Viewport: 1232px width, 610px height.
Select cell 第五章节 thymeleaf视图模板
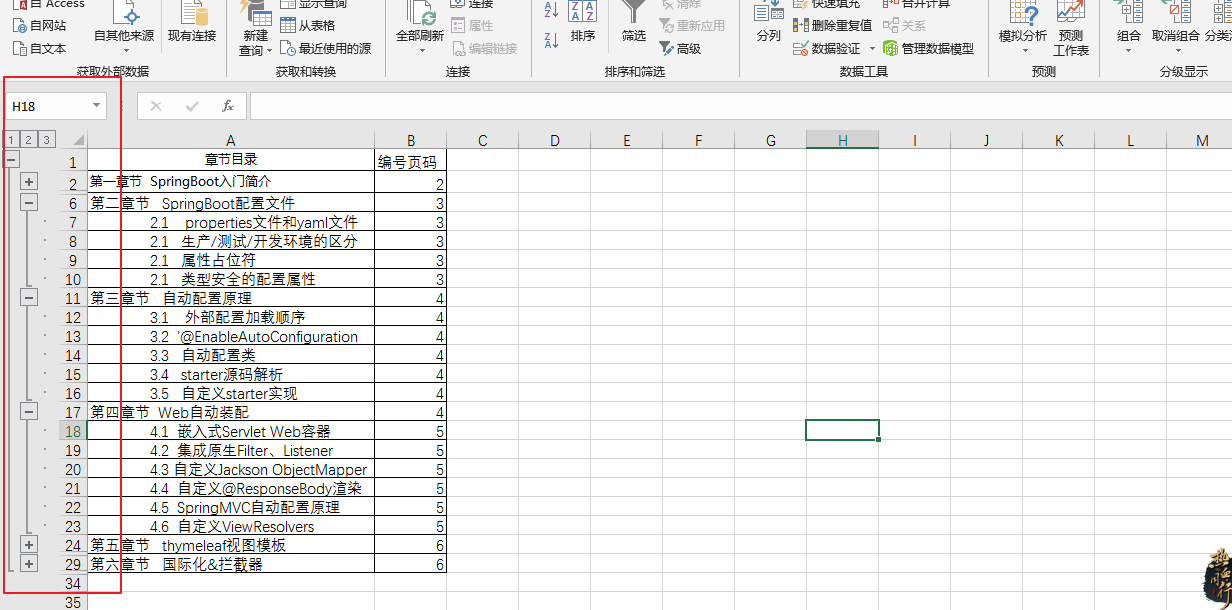tap(231, 545)
